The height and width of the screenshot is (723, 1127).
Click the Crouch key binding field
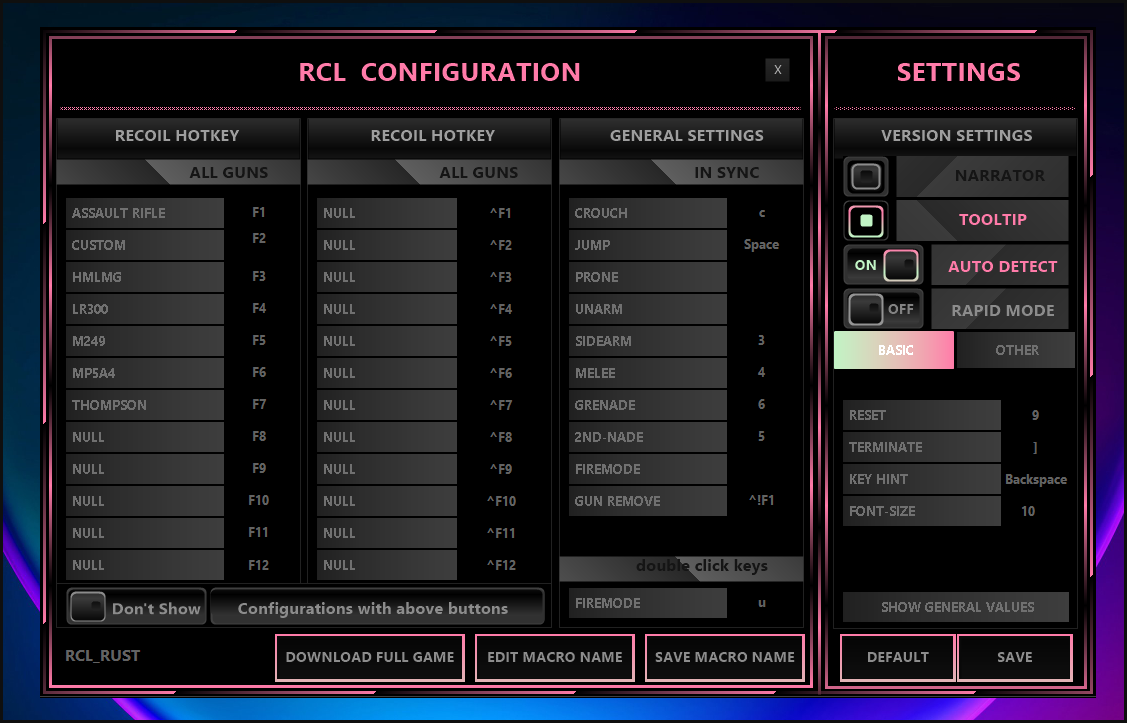[x=761, y=213]
